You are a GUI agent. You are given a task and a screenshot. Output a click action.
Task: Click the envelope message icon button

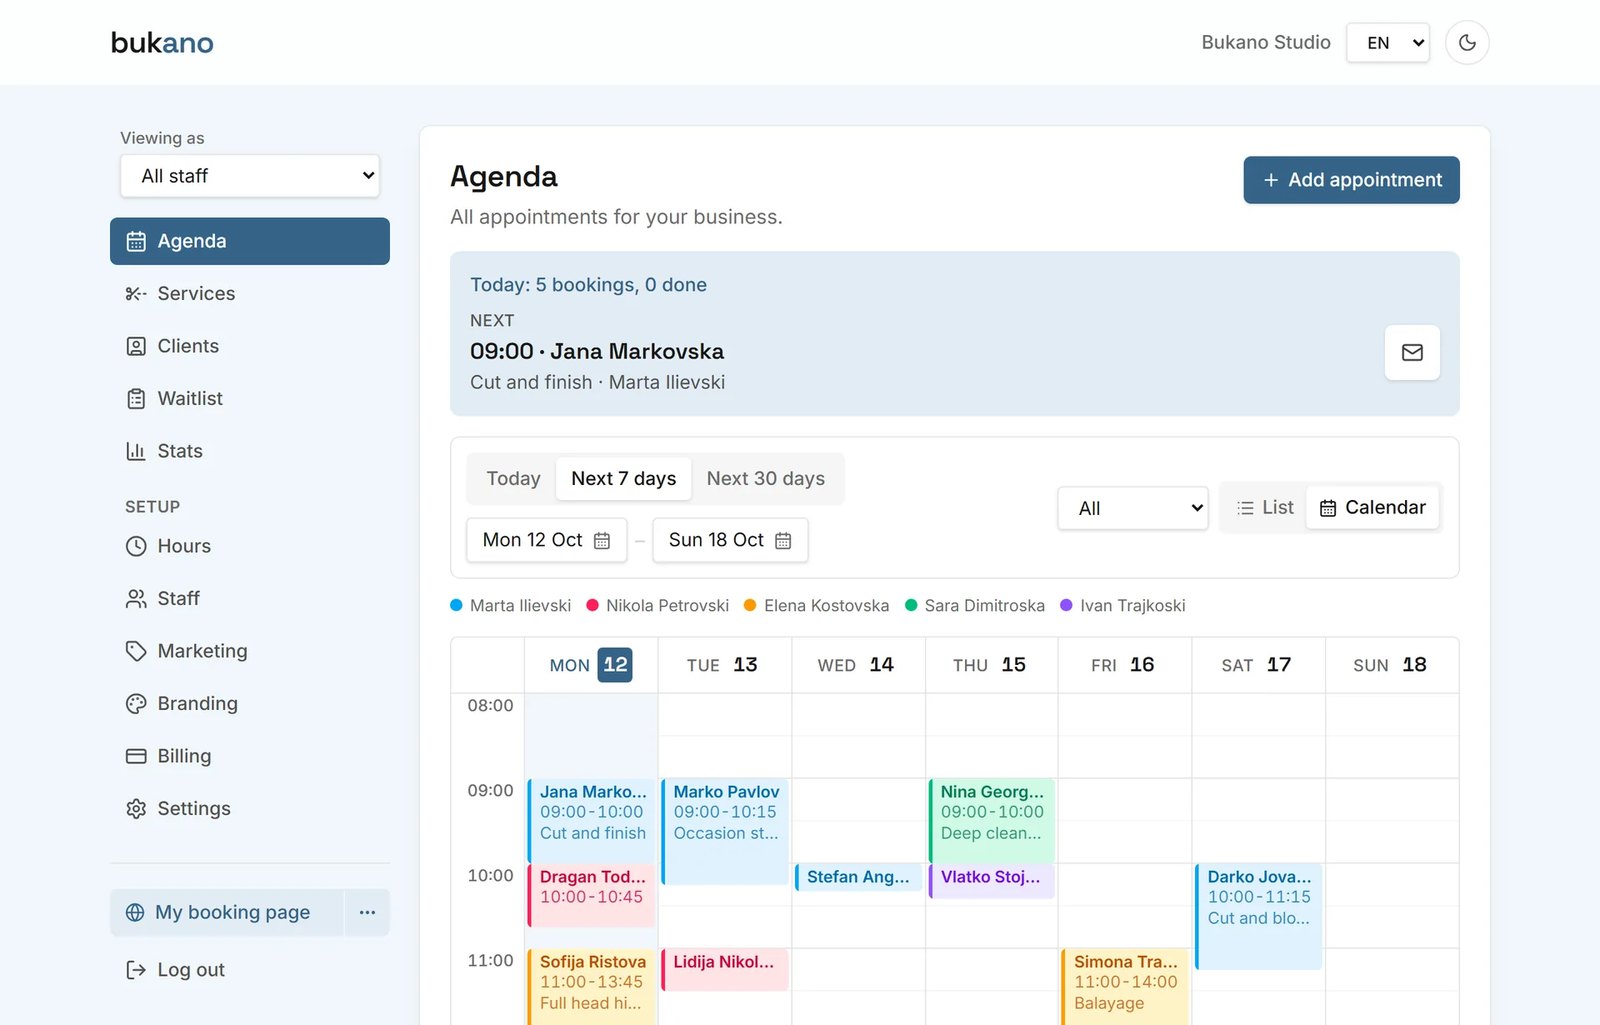click(1412, 352)
